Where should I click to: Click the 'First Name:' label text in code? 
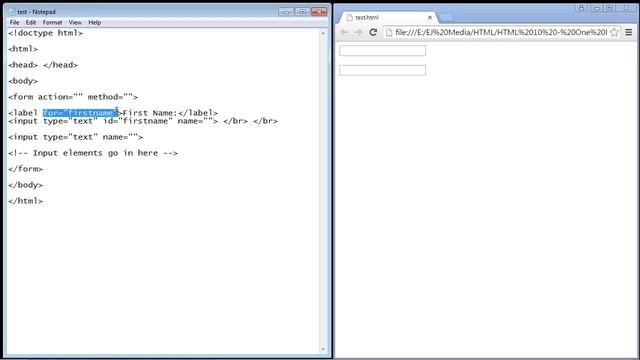150,113
